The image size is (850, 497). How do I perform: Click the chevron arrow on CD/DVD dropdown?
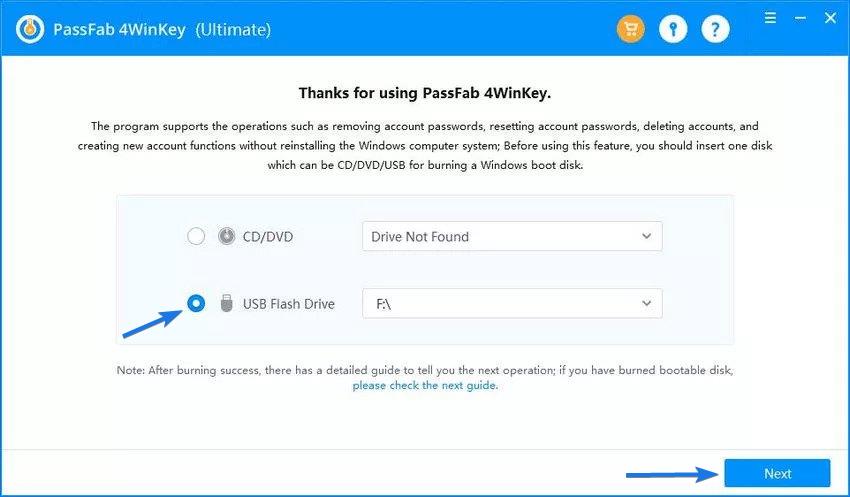tap(646, 236)
